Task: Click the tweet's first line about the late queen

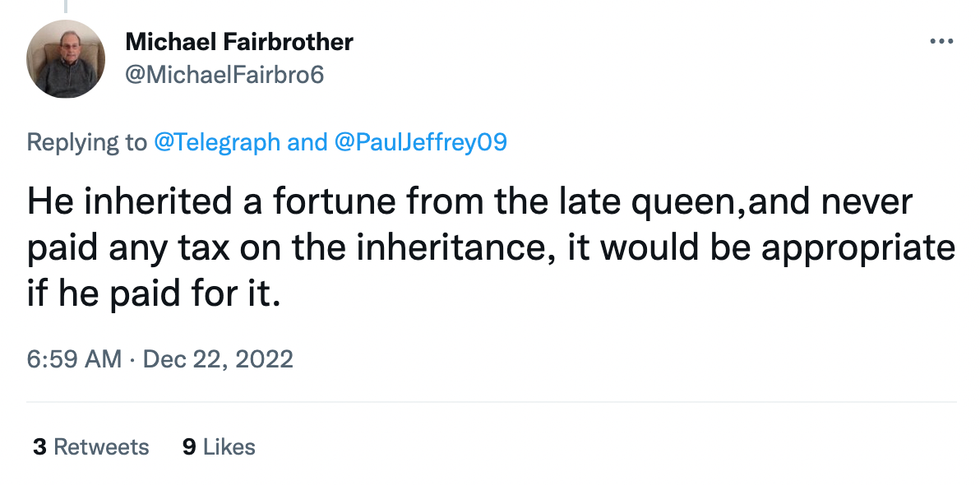Action: (470, 203)
